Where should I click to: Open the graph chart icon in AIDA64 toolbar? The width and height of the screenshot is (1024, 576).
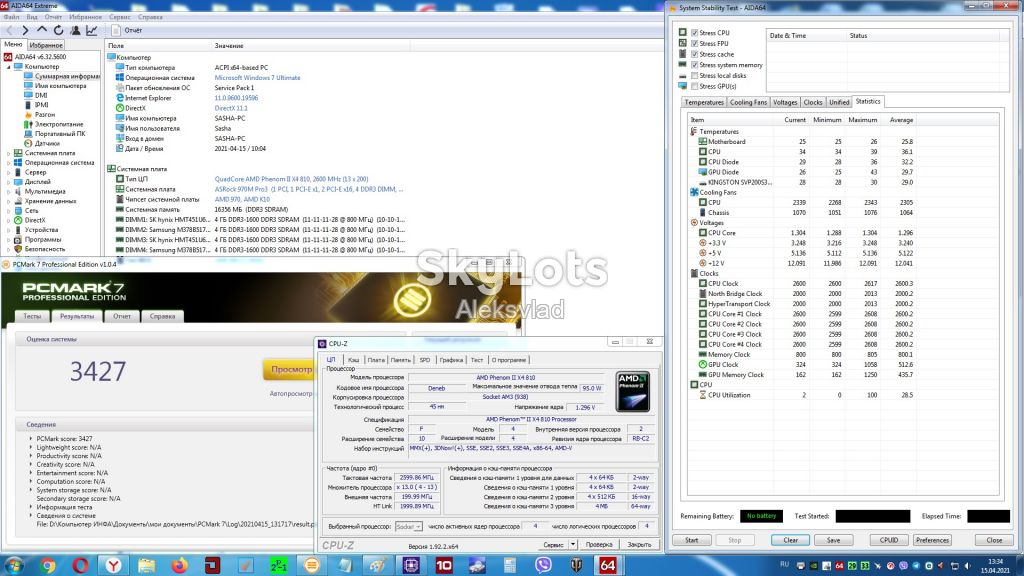pyautogui.click(x=92, y=30)
